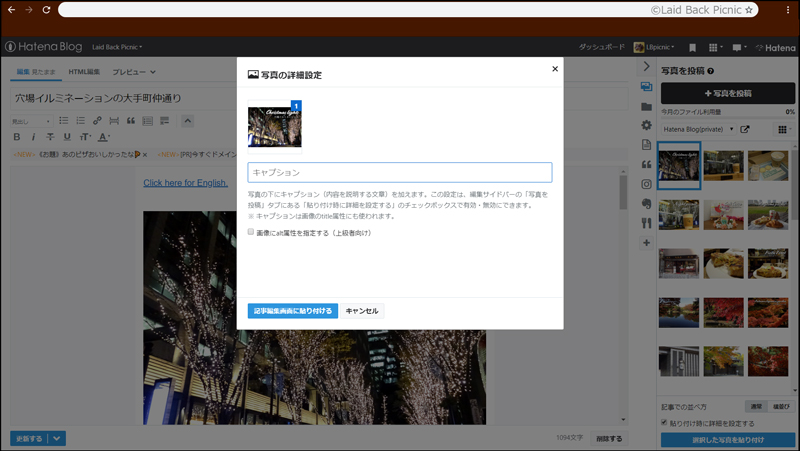Click the article title field

319,98
